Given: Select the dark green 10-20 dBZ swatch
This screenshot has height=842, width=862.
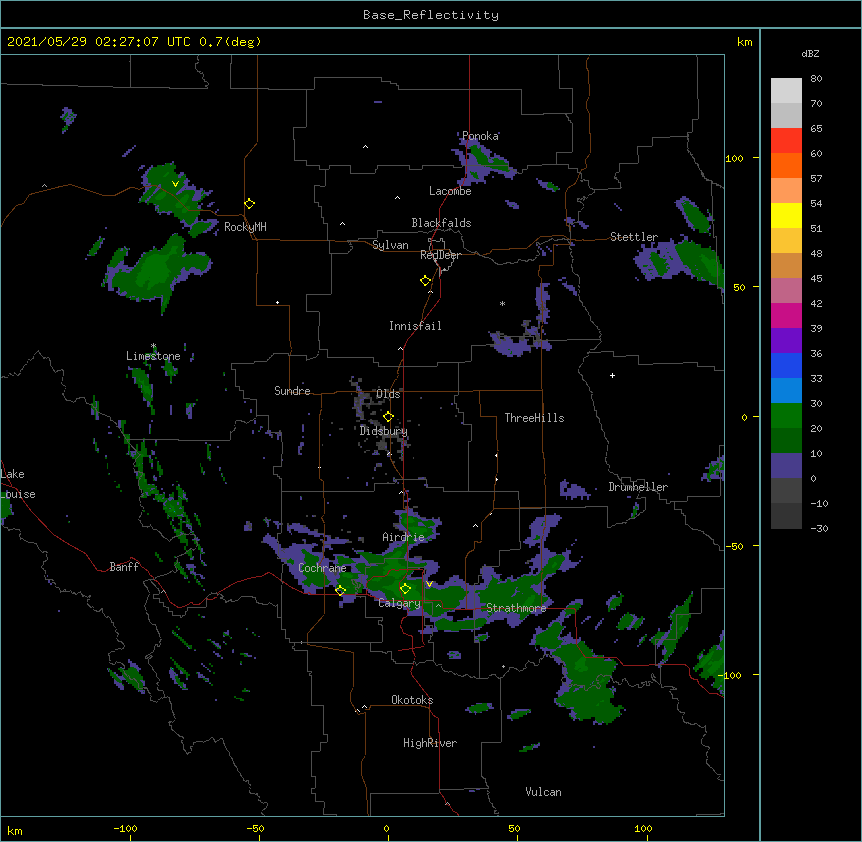Looking at the screenshot, I should [786, 441].
